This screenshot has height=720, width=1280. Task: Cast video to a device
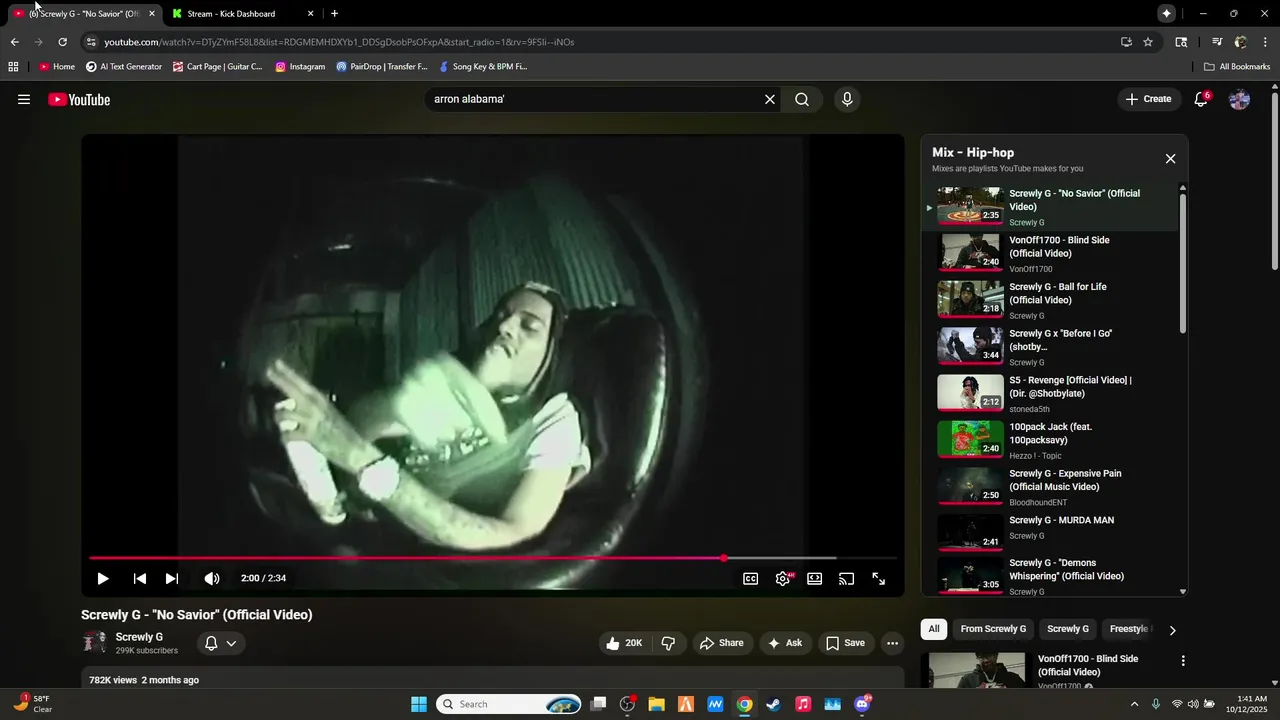pos(846,578)
